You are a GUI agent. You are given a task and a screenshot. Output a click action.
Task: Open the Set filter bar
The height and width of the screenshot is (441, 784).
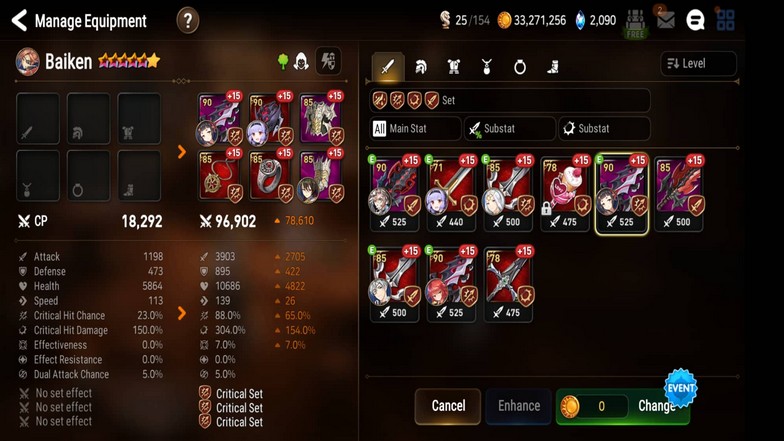click(x=510, y=100)
